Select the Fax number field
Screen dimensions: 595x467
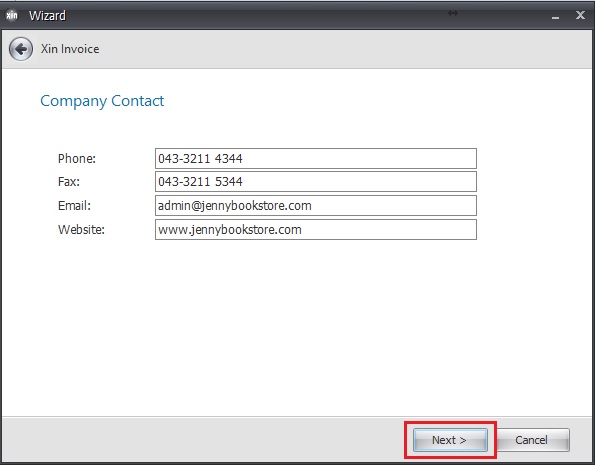pyautogui.click(x=316, y=182)
